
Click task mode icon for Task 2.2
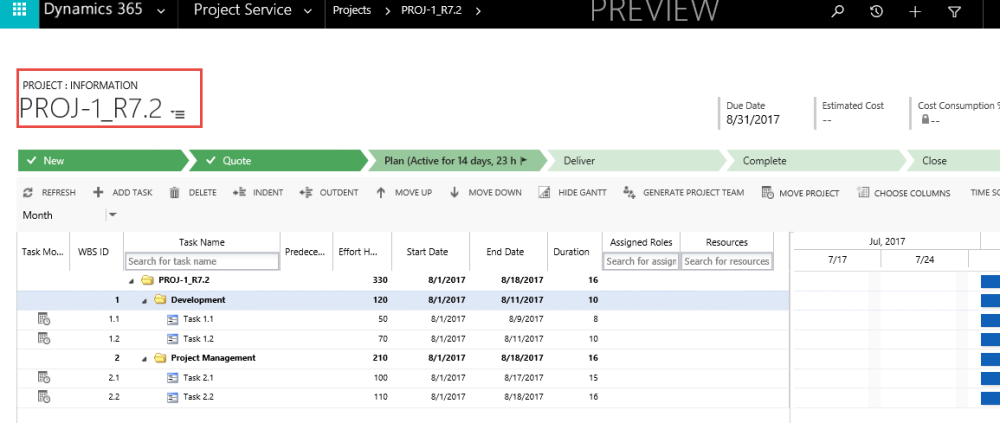pyautogui.click(x=44, y=397)
